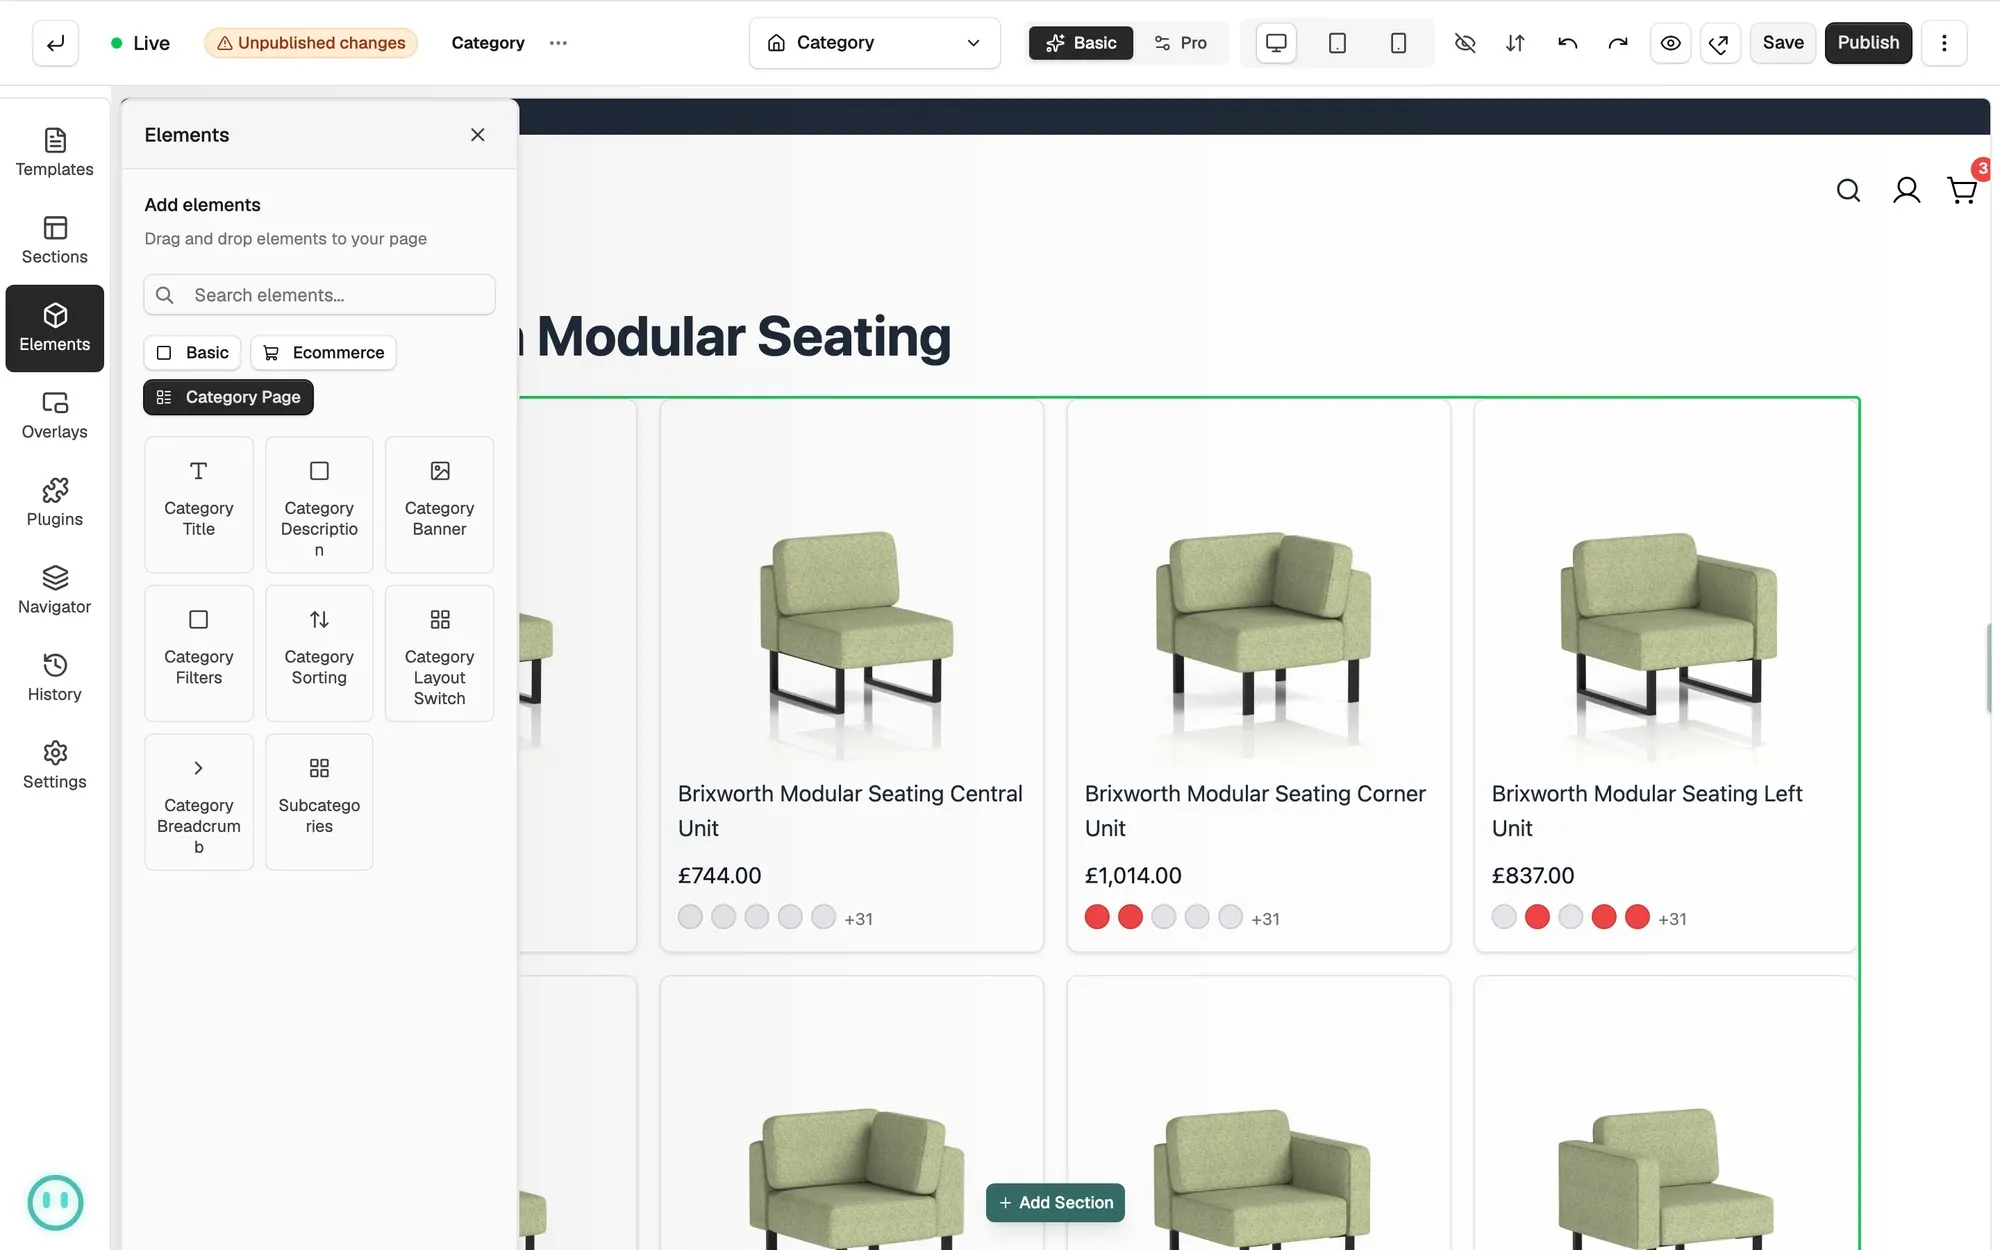Click the Add Section button

point(1055,1202)
